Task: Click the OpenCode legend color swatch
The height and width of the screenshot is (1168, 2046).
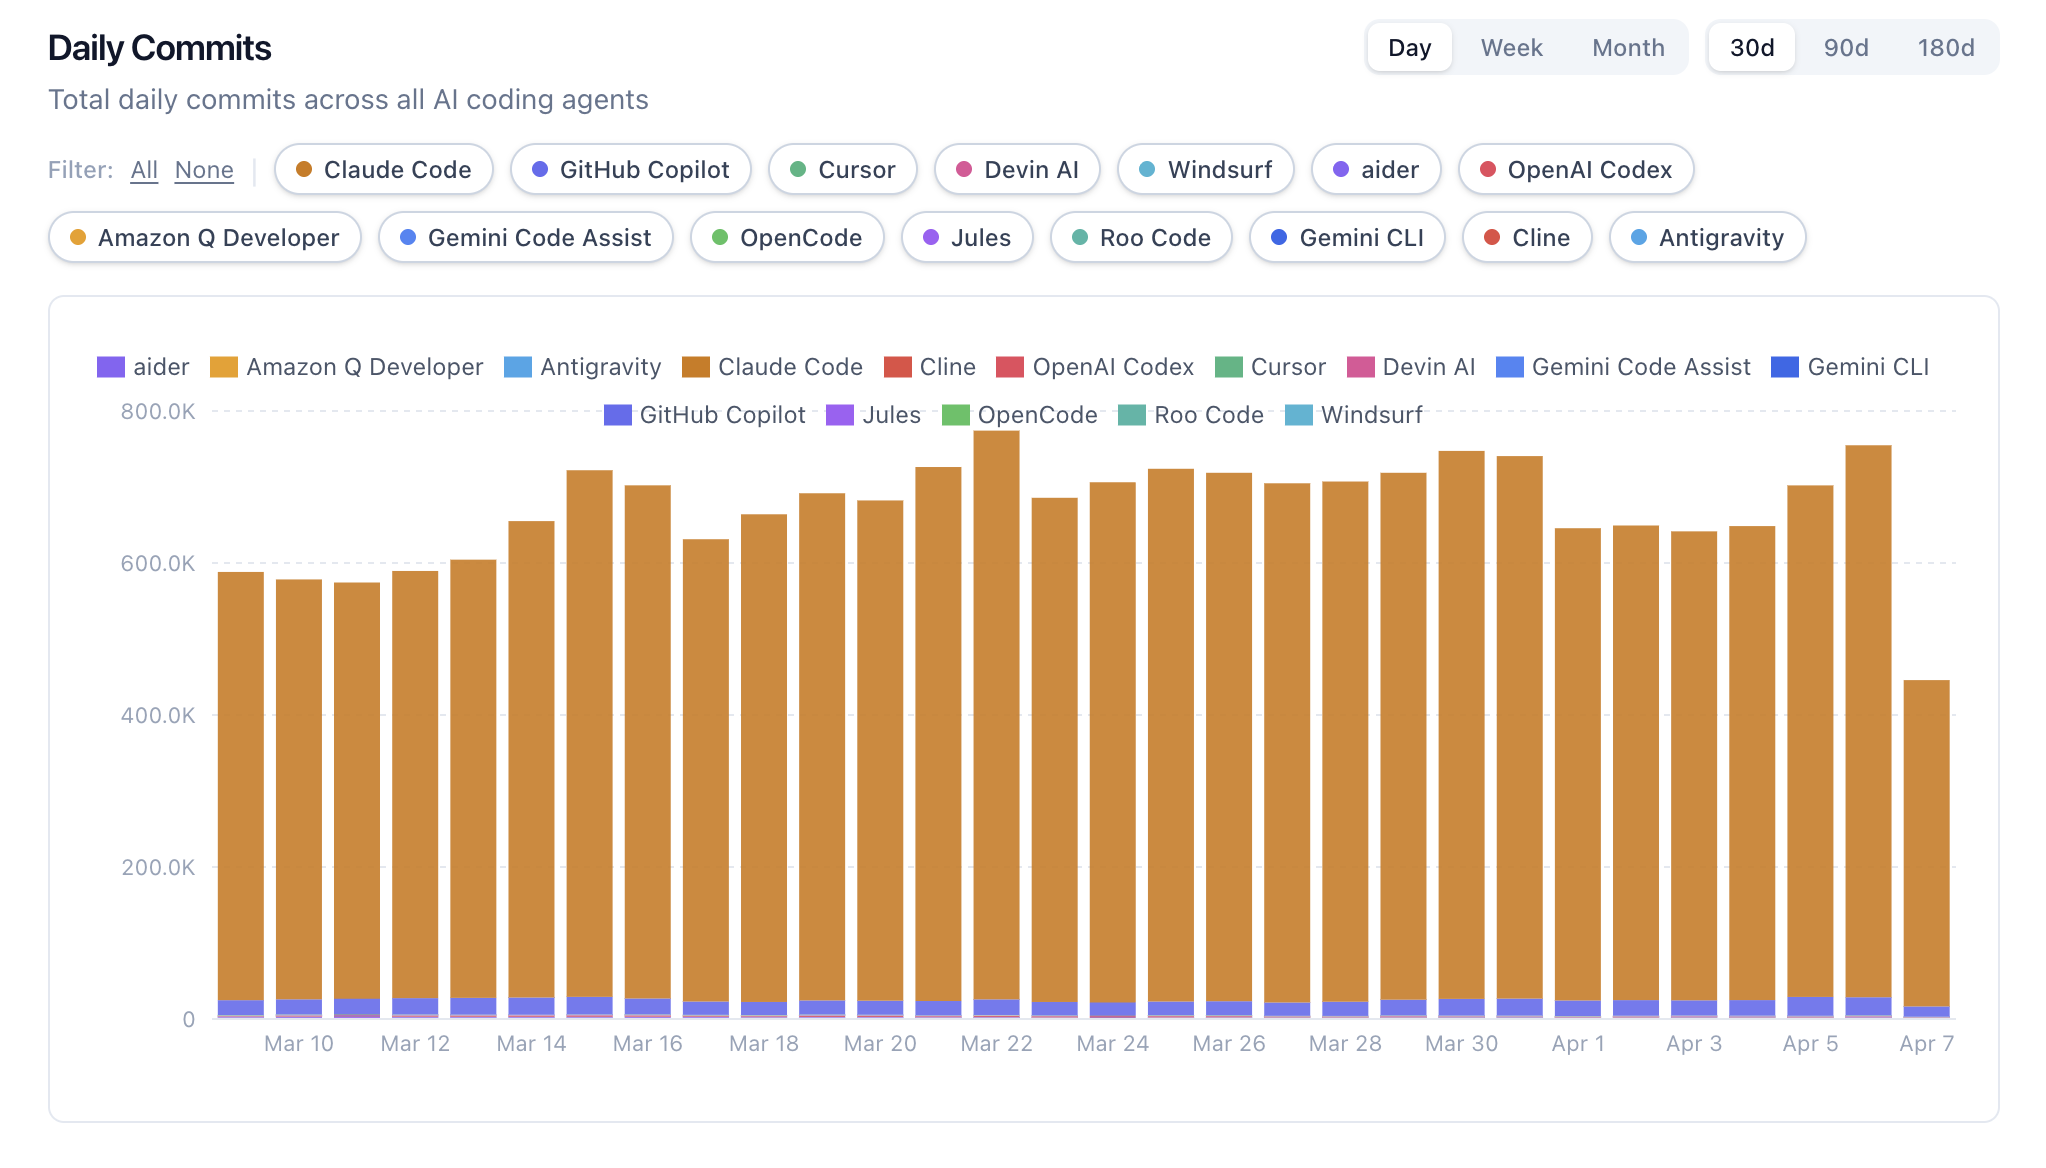Action: pos(956,415)
